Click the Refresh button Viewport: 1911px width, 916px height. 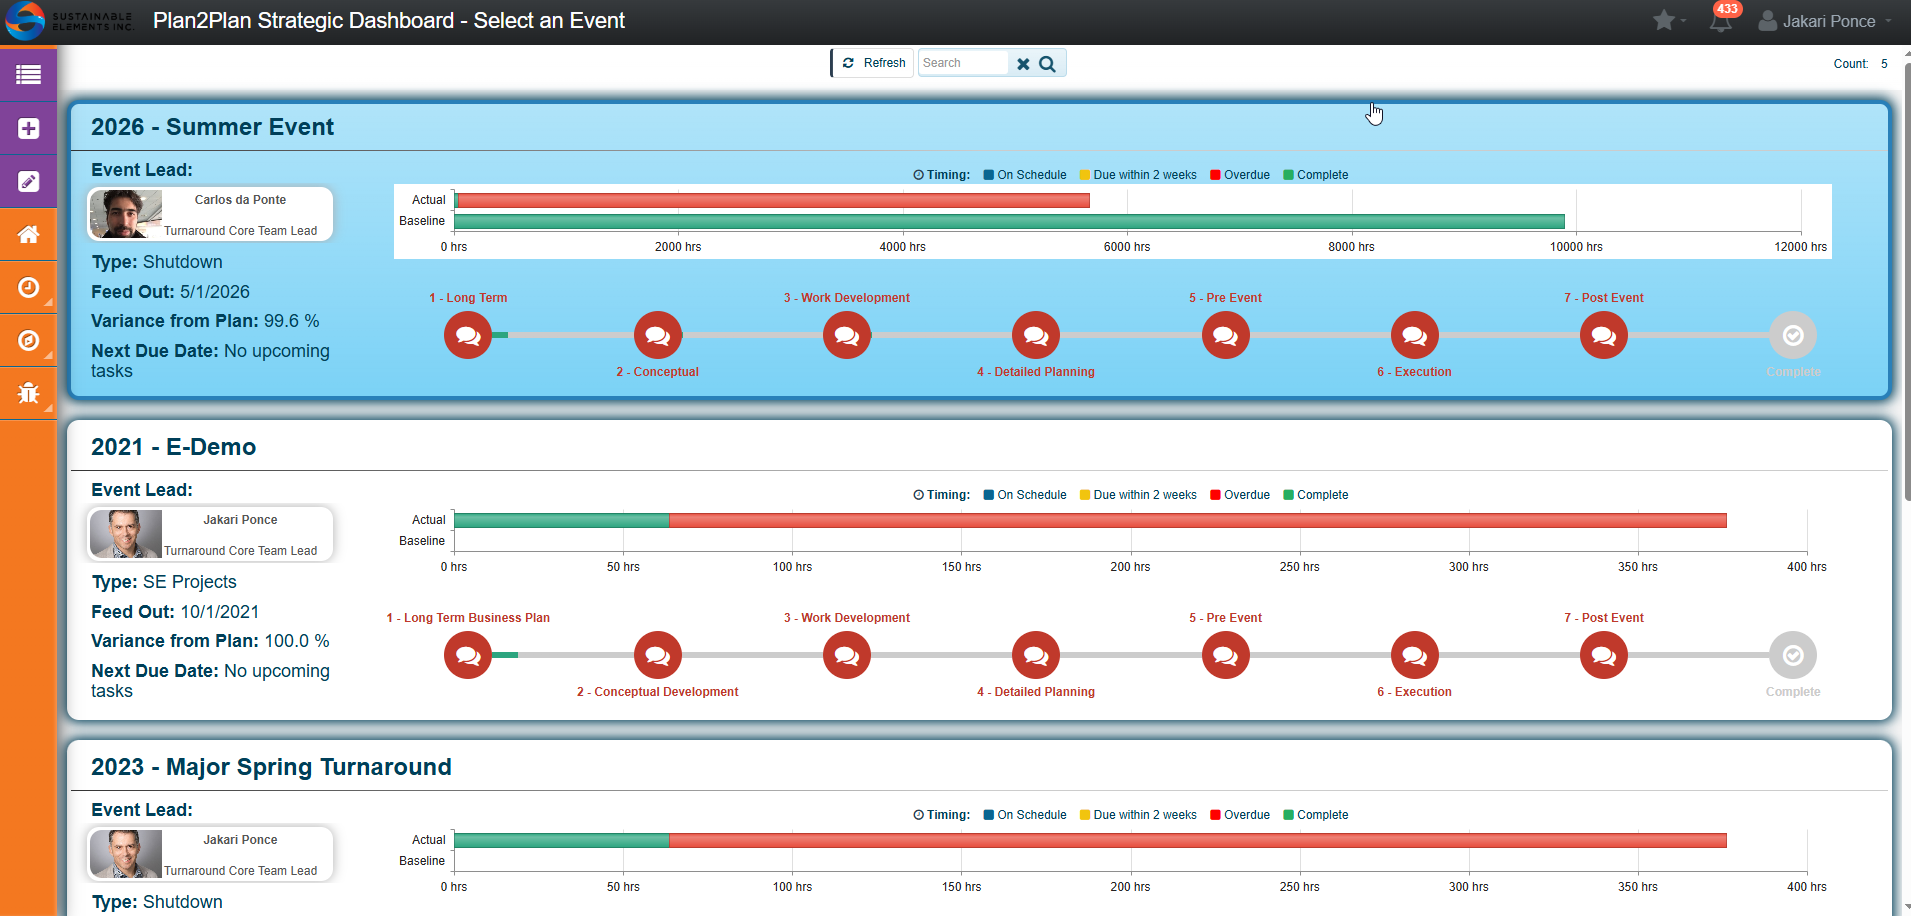tap(873, 63)
